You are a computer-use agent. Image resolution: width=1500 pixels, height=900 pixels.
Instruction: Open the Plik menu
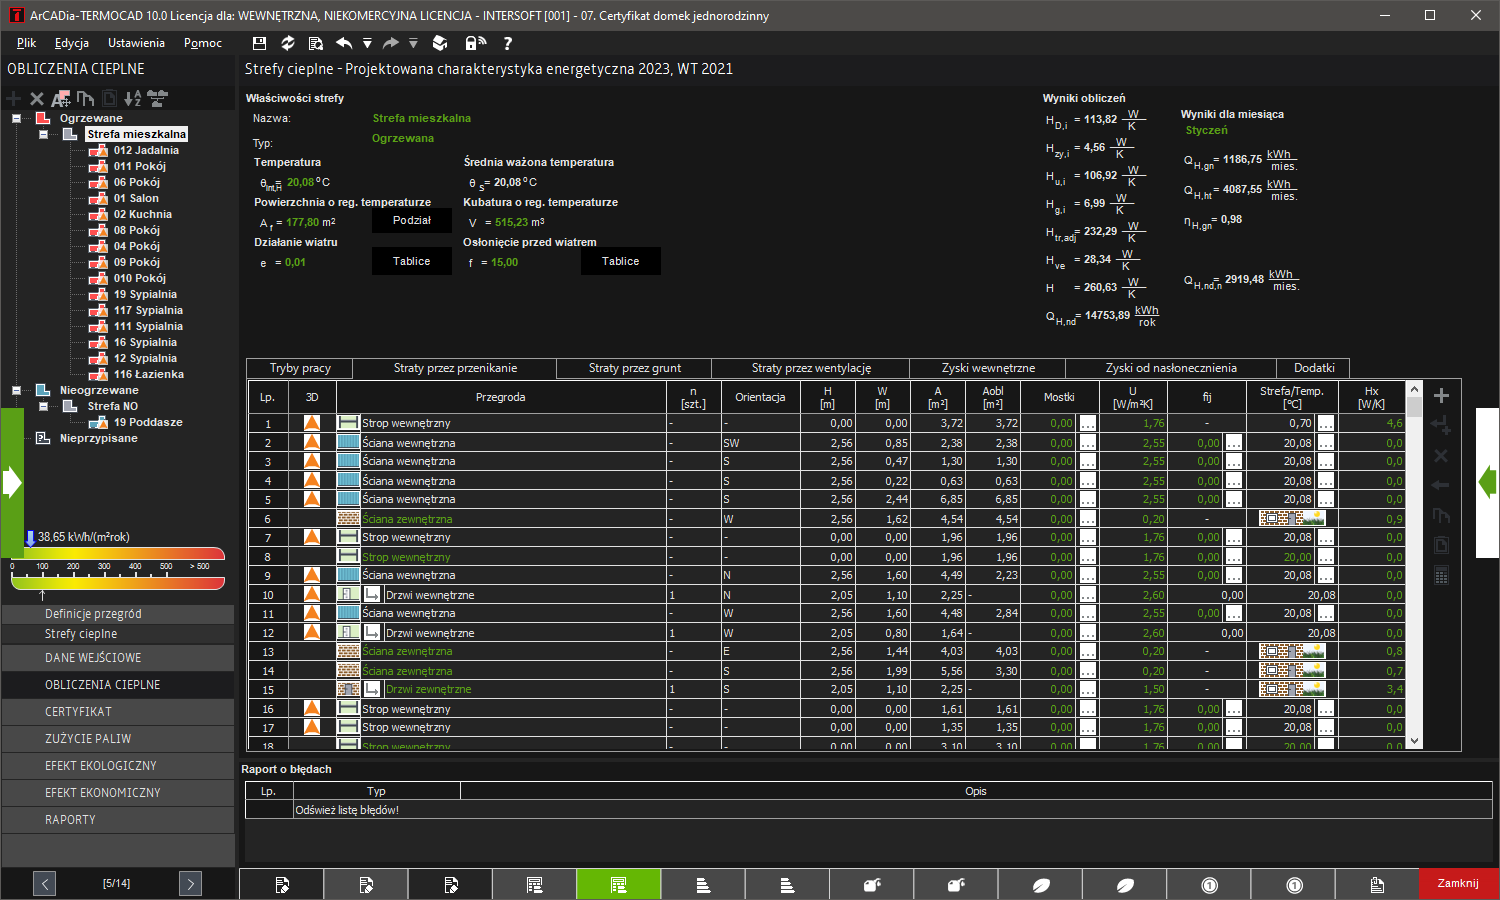pyautogui.click(x=26, y=43)
